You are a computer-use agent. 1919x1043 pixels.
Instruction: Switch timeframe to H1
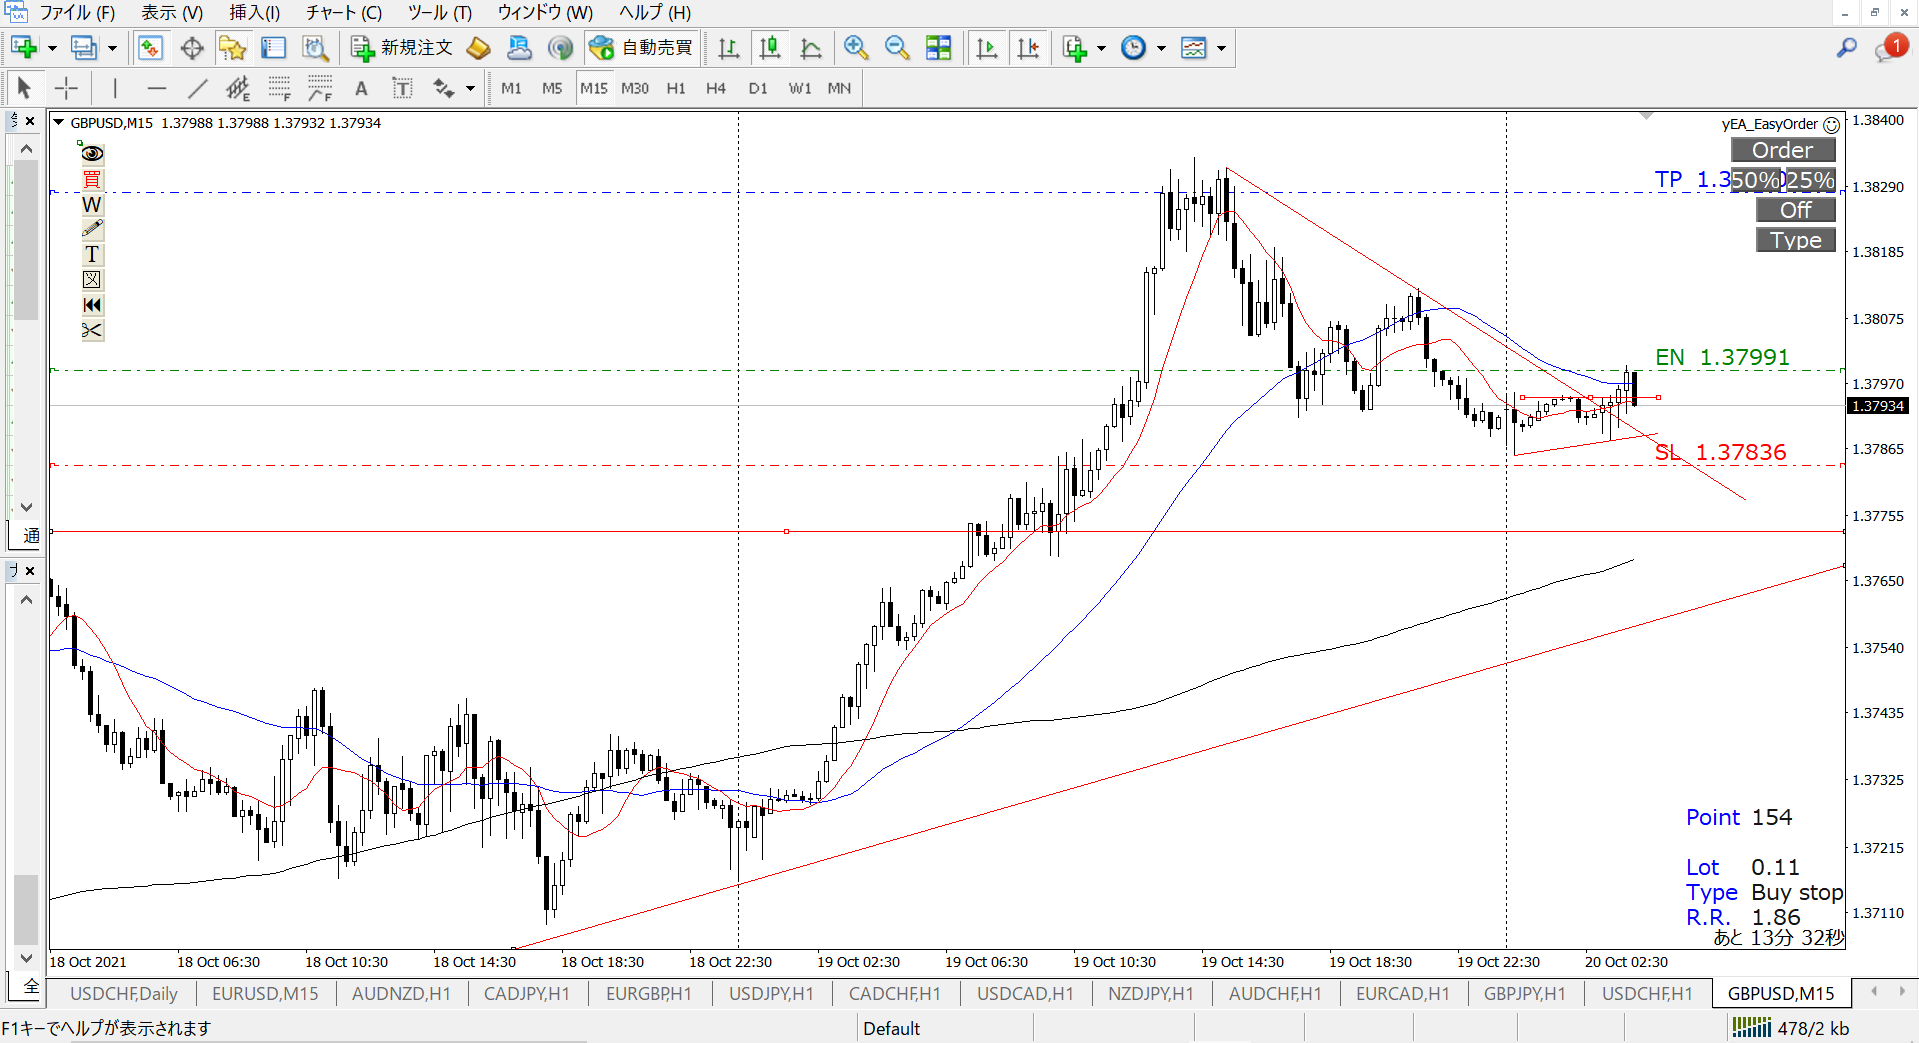(676, 88)
